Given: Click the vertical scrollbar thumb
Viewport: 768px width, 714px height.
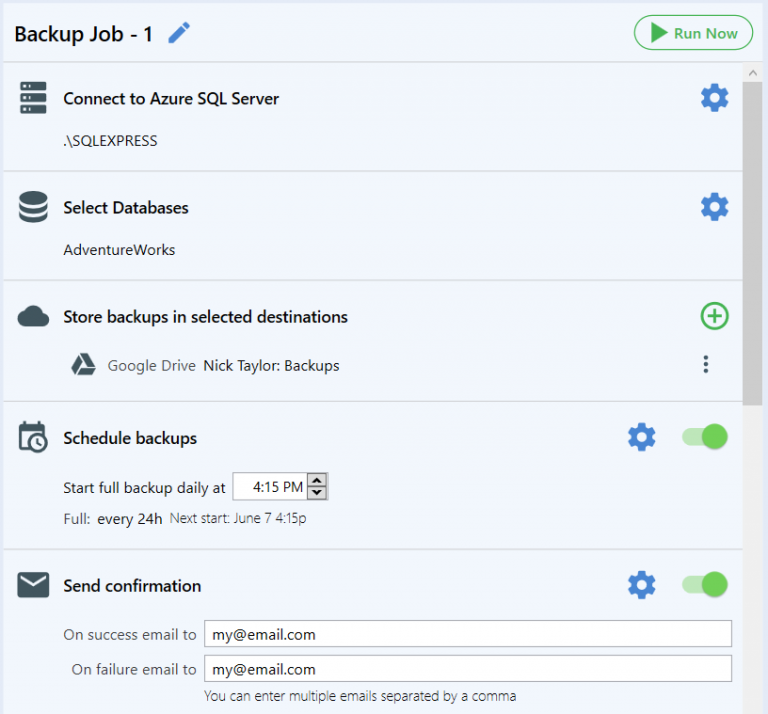Looking at the screenshot, I should coord(752,243).
